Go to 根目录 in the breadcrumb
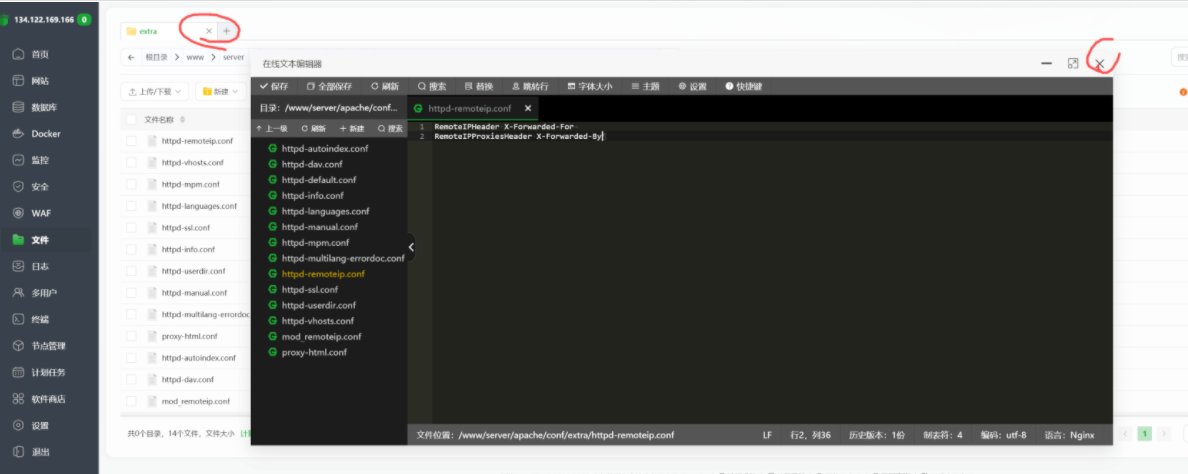The width and height of the screenshot is (1188, 474). 155,58
